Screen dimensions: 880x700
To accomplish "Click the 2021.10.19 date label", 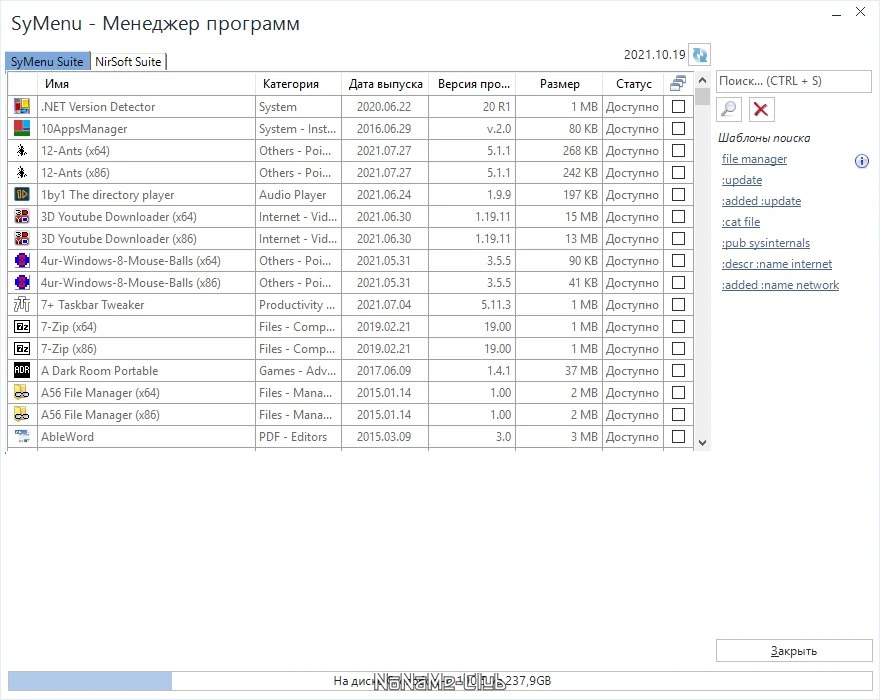I will [x=654, y=54].
